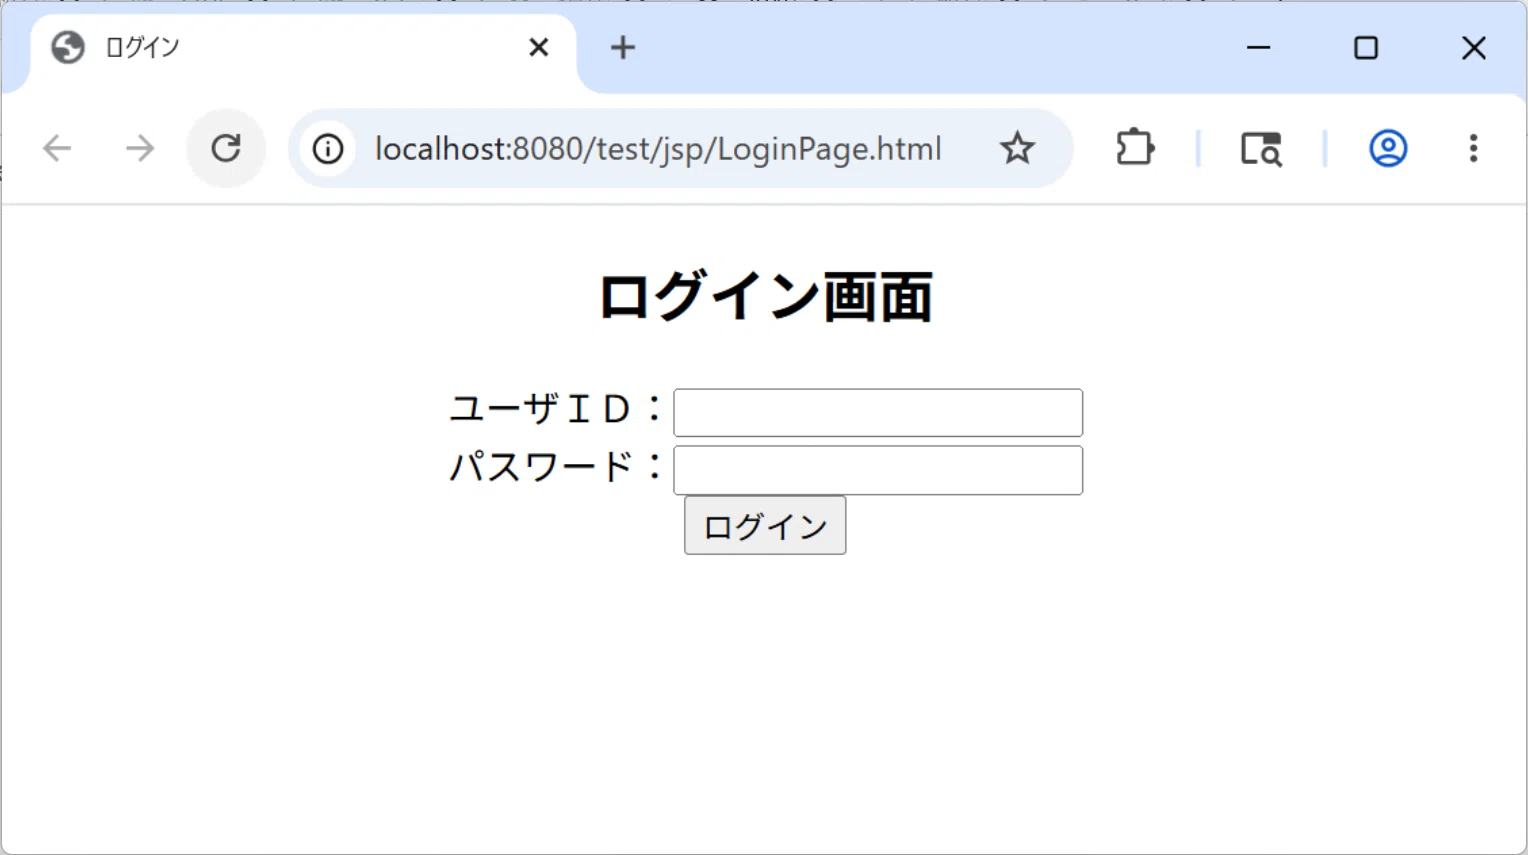The height and width of the screenshot is (855, 1528).
Task: Open the Chrome profile avatar
Action: pyautogui.click(x=1388, y=148)
